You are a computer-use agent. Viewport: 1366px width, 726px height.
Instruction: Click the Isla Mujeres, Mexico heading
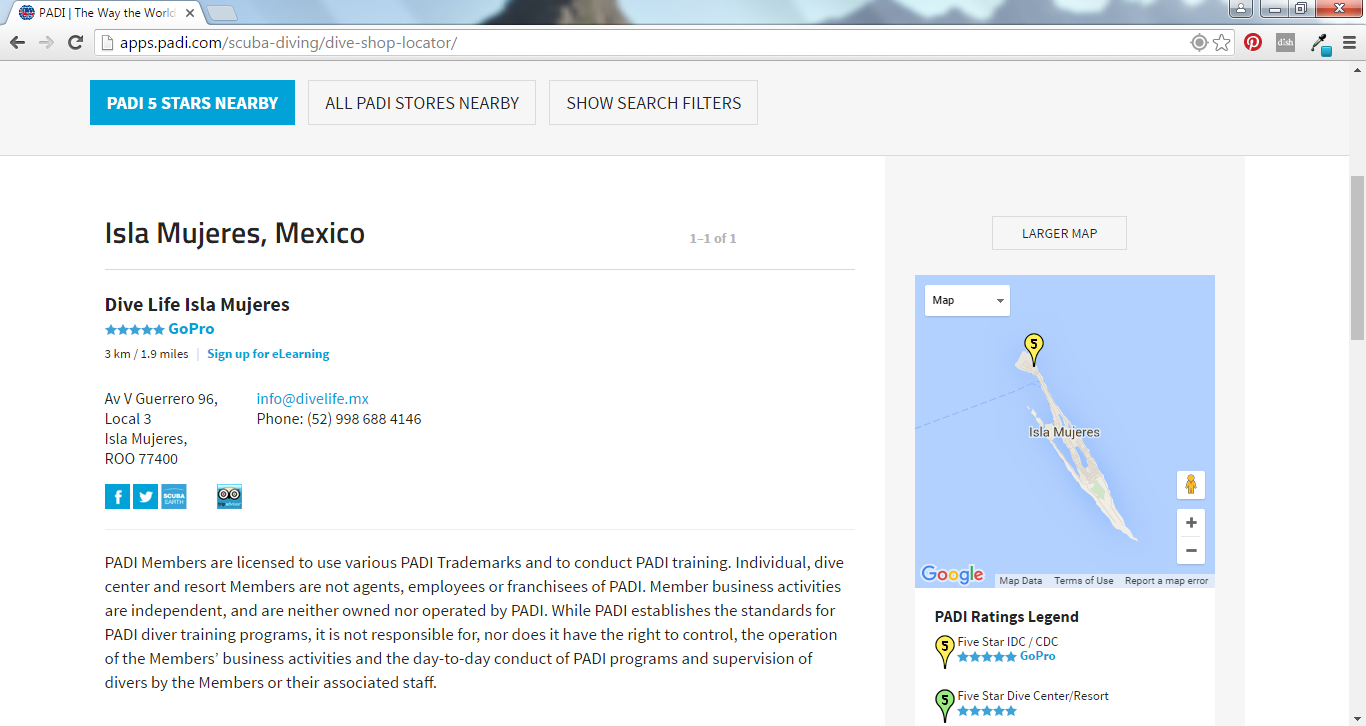point(235,233)
